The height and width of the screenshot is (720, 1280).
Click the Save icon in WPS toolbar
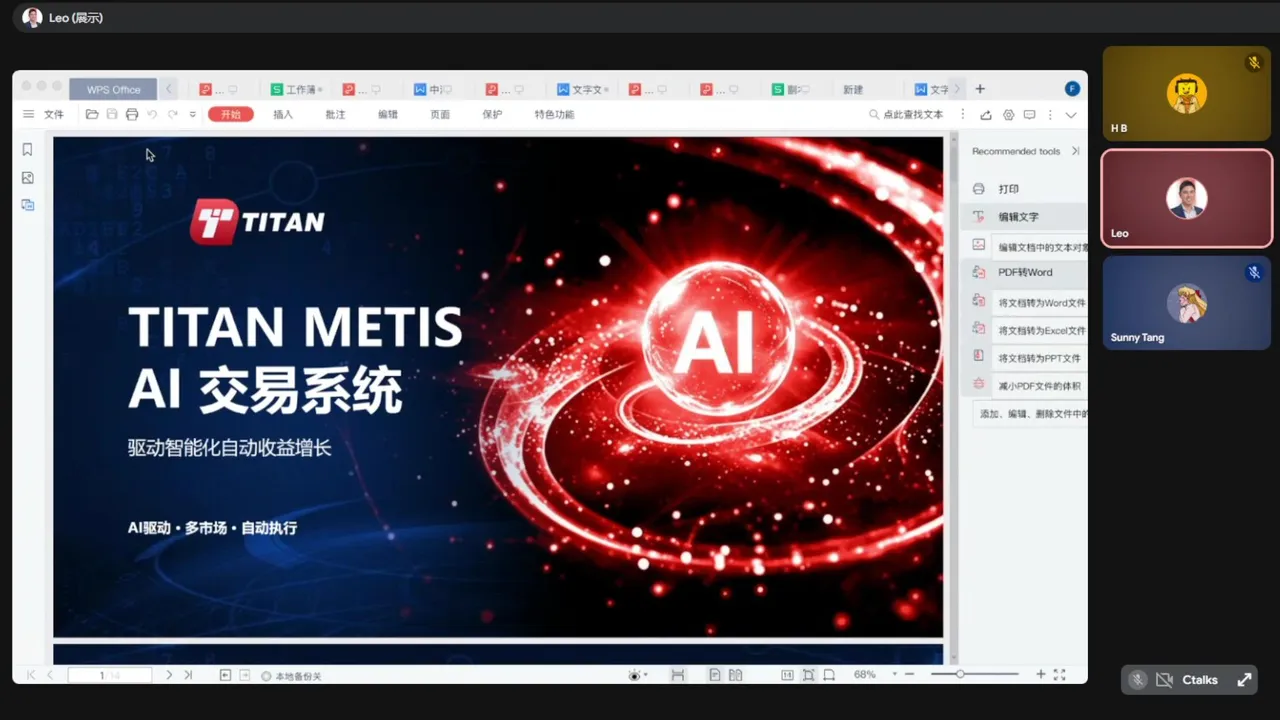click(x=112, y=115)
